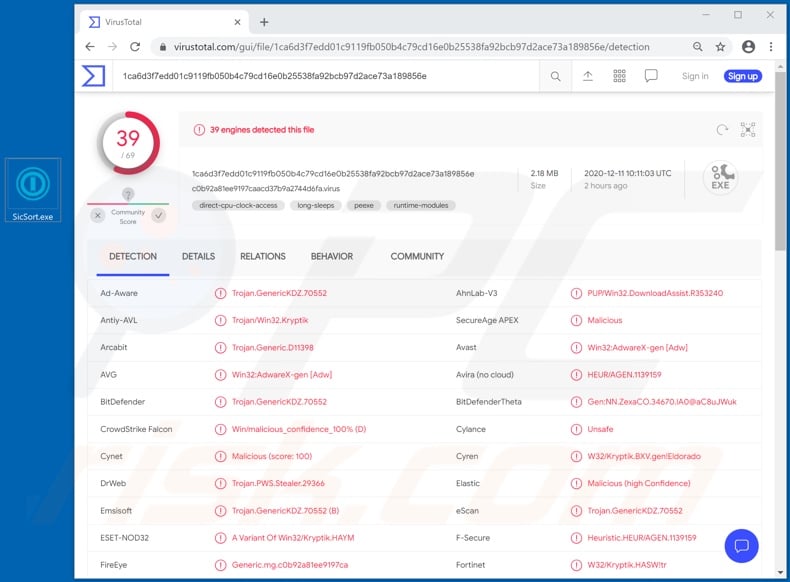The image size is (790, 582).
Task: Click the long-sleeps tag
Action: point(315,206)
